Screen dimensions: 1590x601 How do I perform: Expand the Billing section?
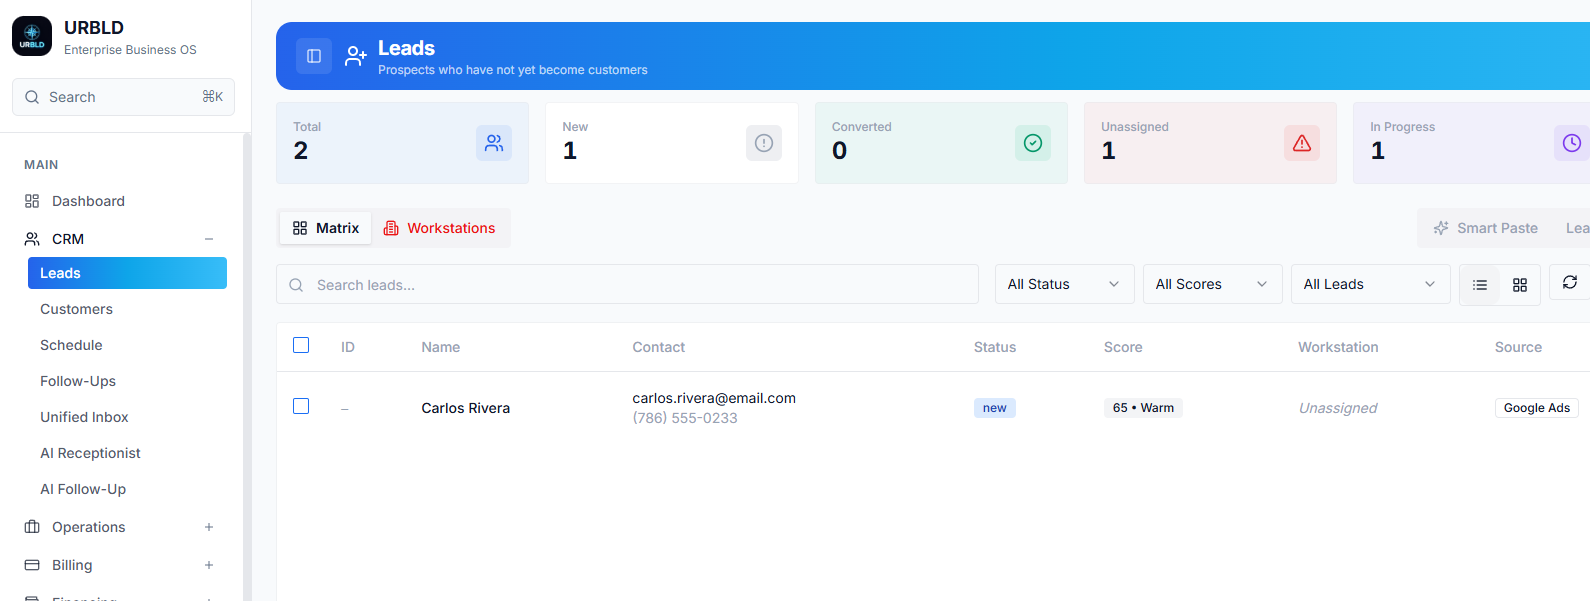pos(209,565)
